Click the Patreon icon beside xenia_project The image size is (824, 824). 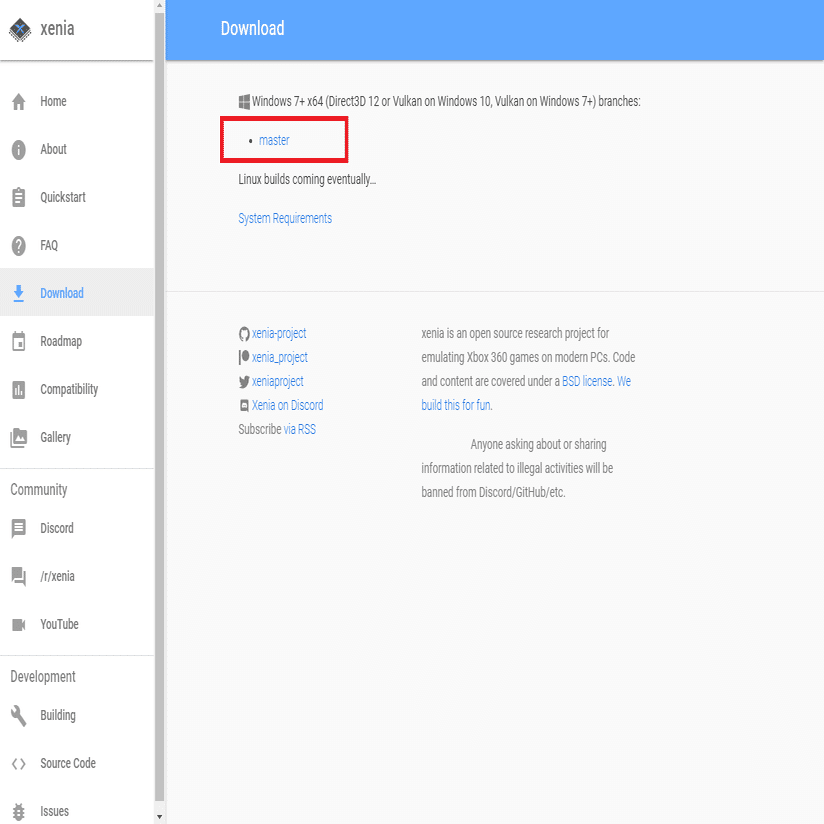pyautogui.click(x=244, y=357)
